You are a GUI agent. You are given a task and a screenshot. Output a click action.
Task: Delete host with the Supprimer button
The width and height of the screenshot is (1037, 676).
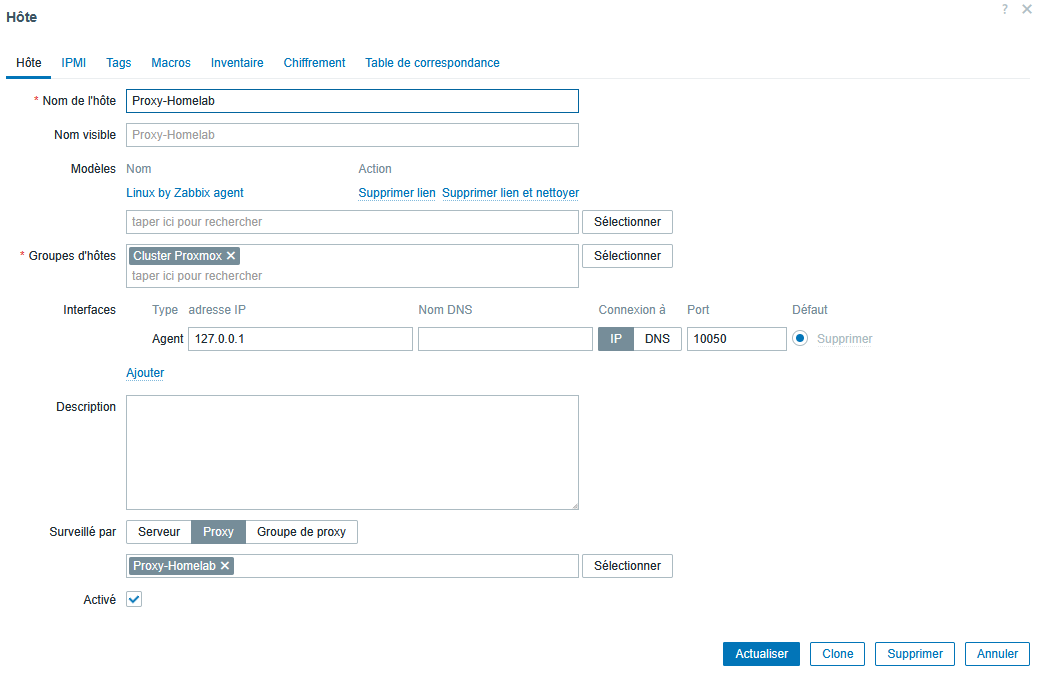coord(914,653)
